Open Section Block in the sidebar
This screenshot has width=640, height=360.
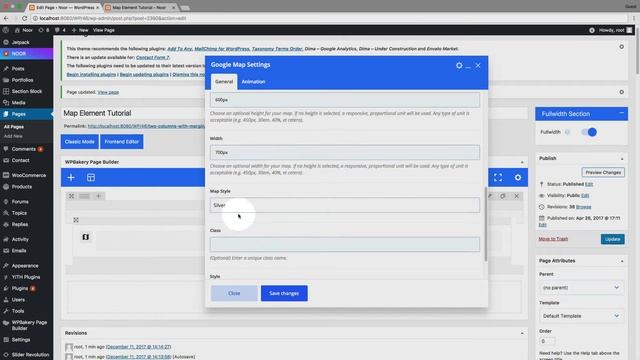(27, 91)
